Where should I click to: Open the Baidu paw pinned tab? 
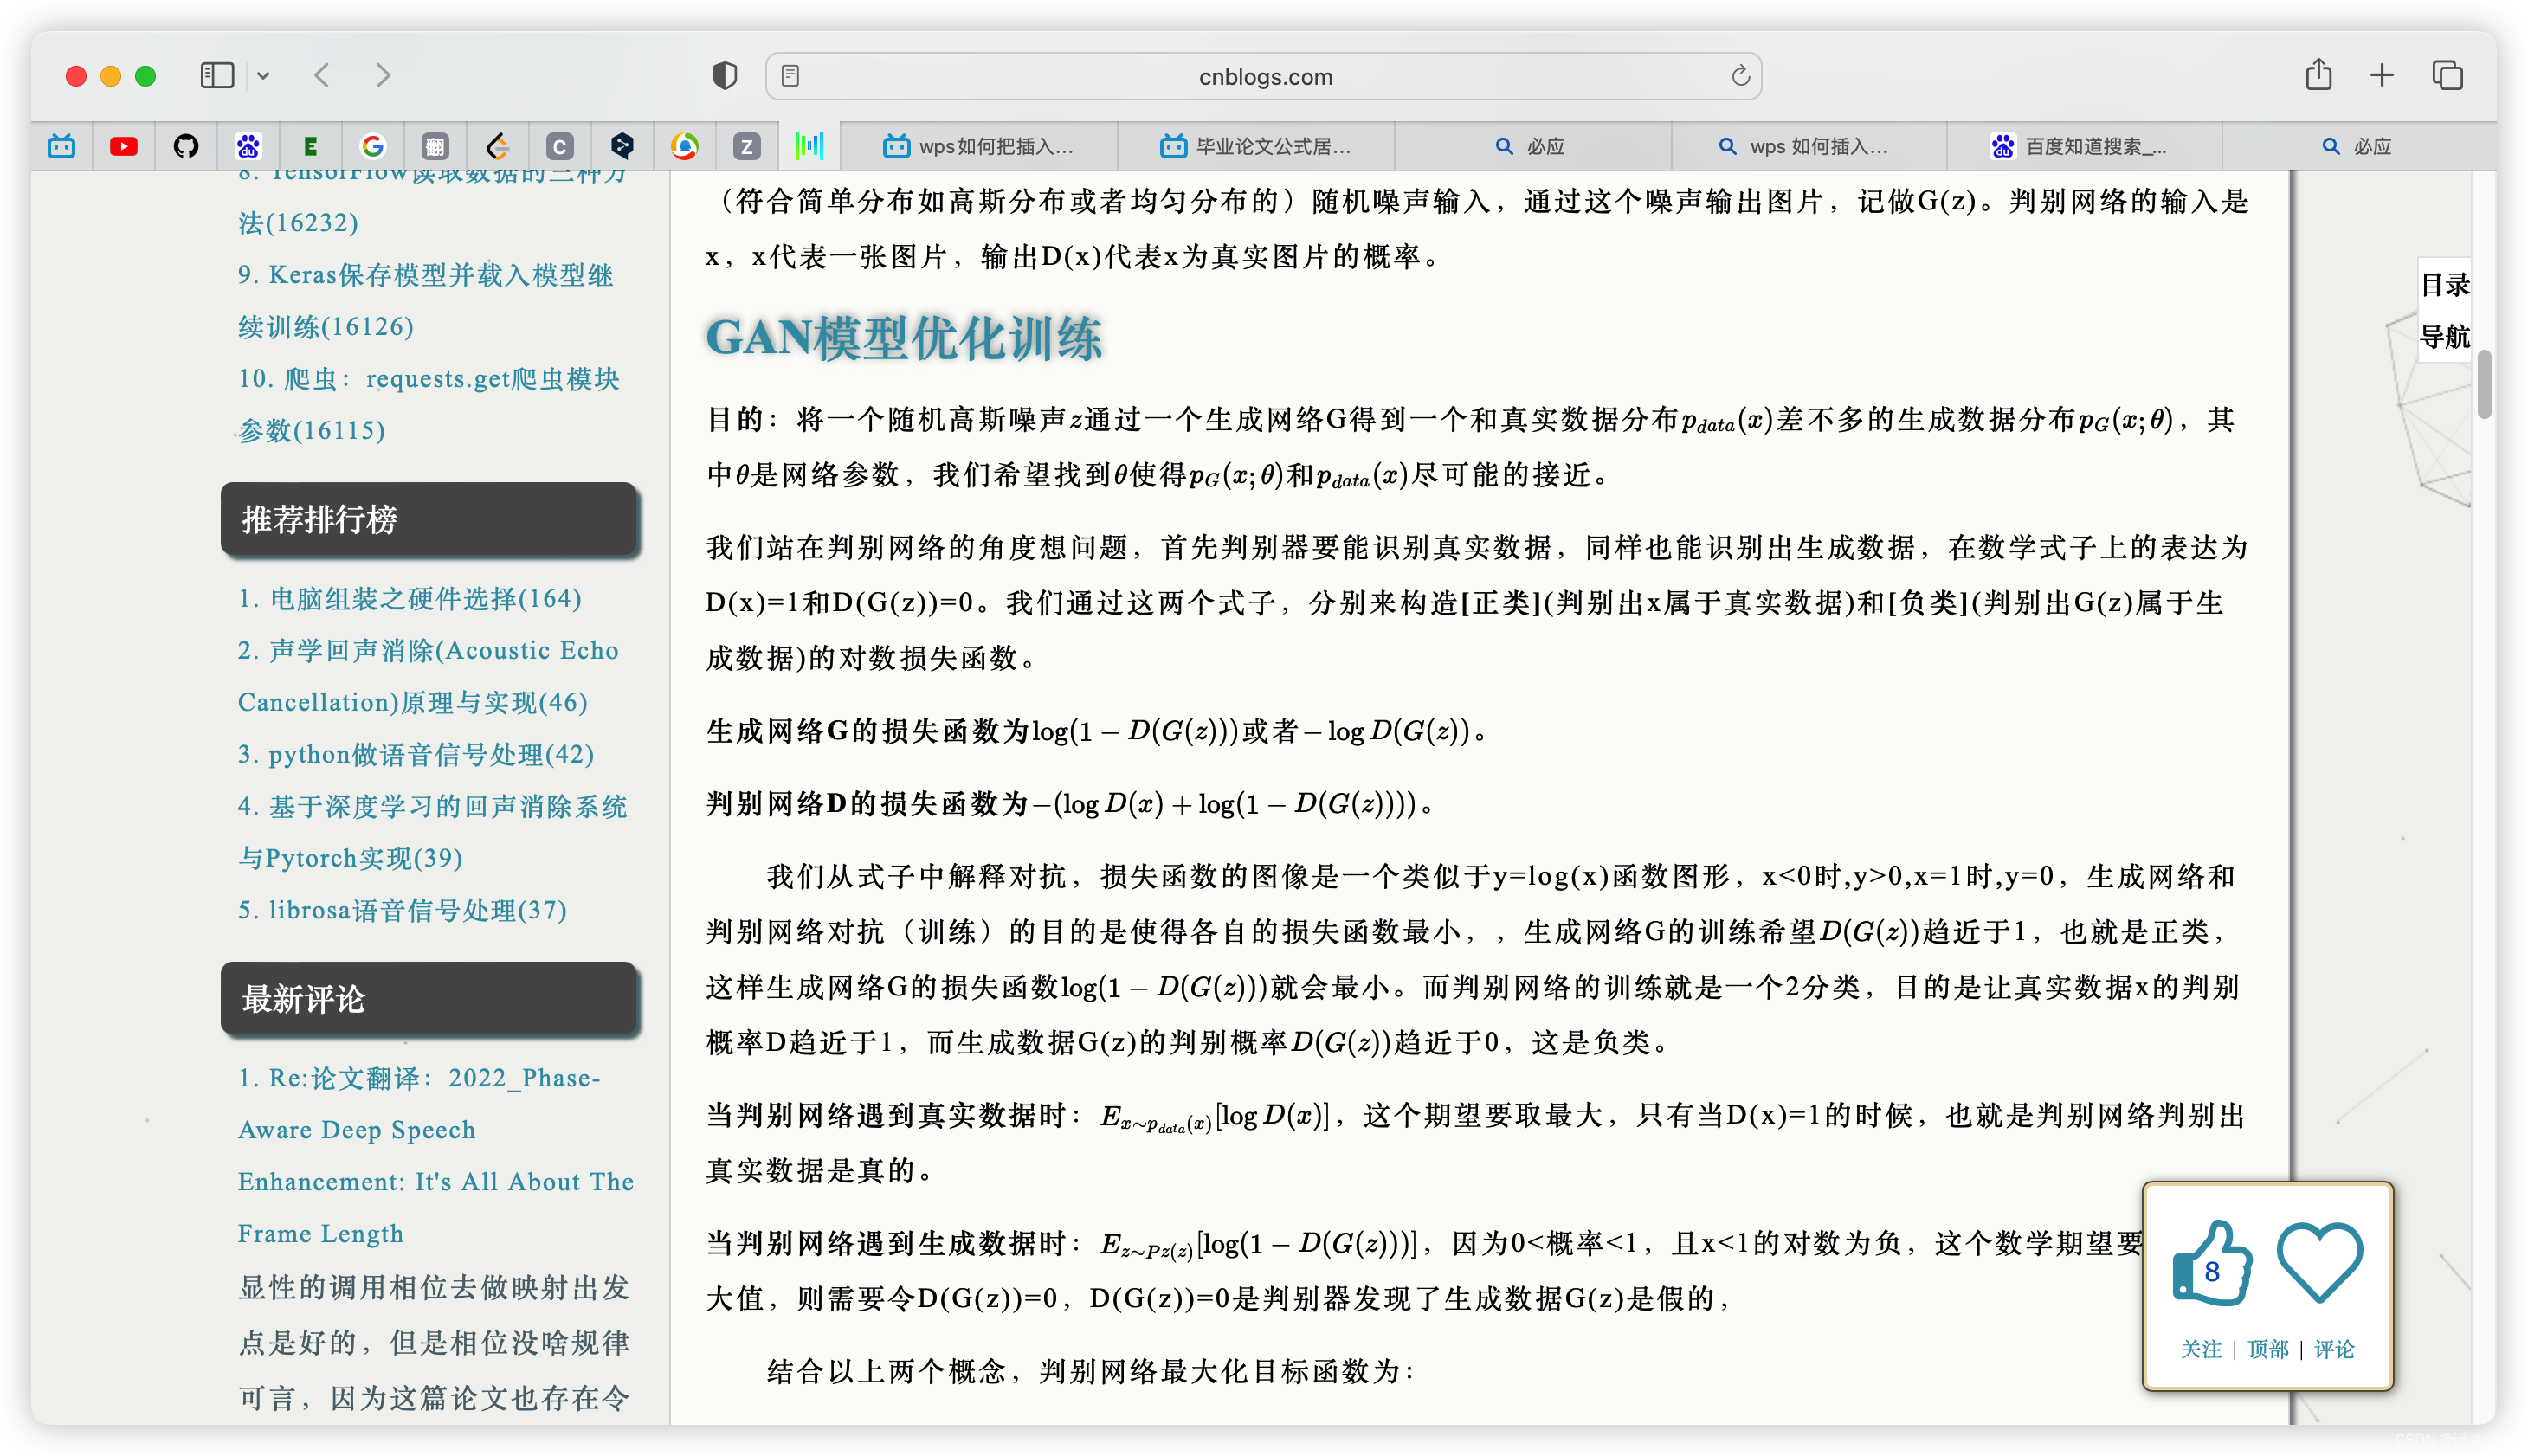248,147
